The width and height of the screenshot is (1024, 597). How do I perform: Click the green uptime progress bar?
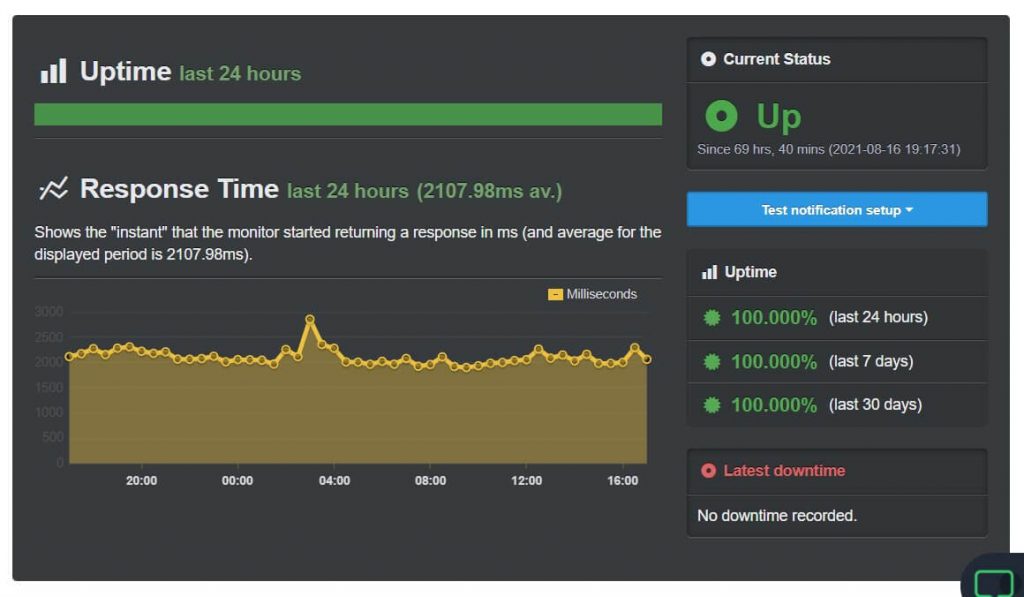coord(348,113)
